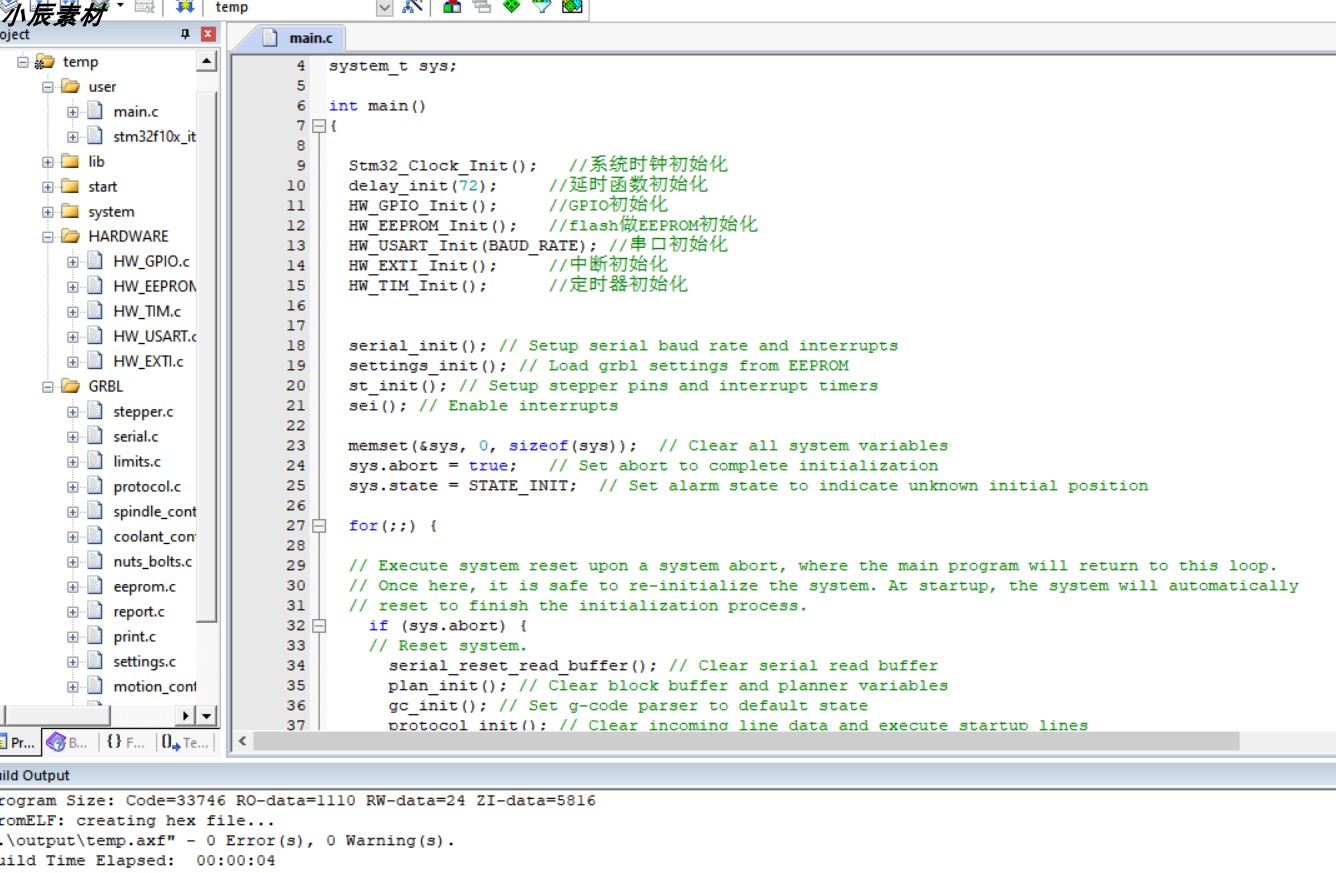Fold the main function block at line 7
Screen dimensions: 1336x873
(x=318, y=126)
